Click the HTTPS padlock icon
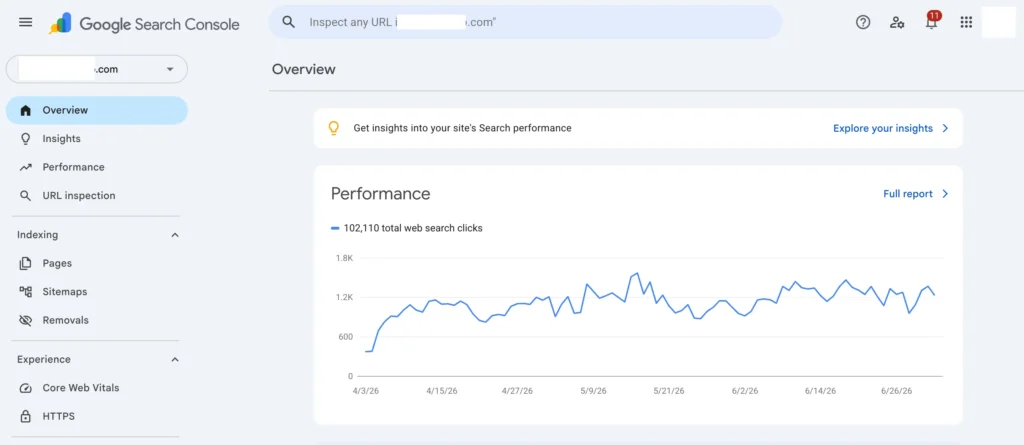Screen dimensions: 1024x445 (x=25, y=416)
